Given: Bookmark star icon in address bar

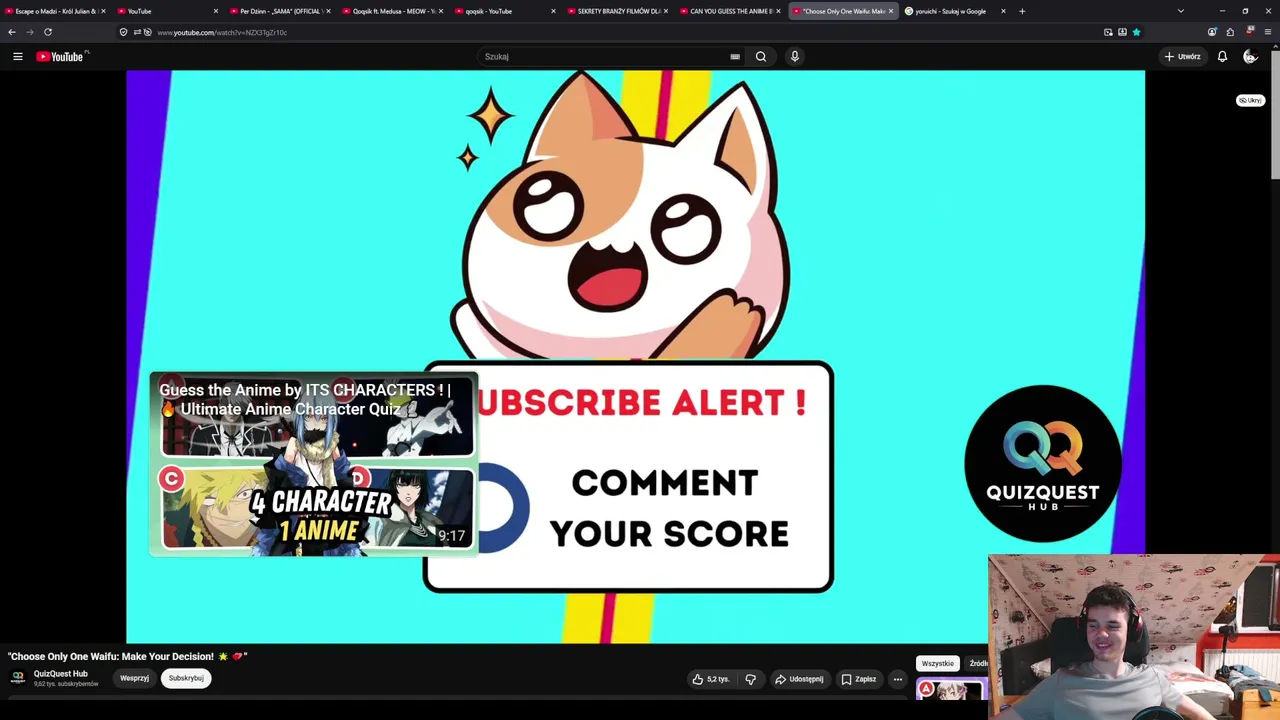Looking at the screenshot, I should (x=1136, y=32).
